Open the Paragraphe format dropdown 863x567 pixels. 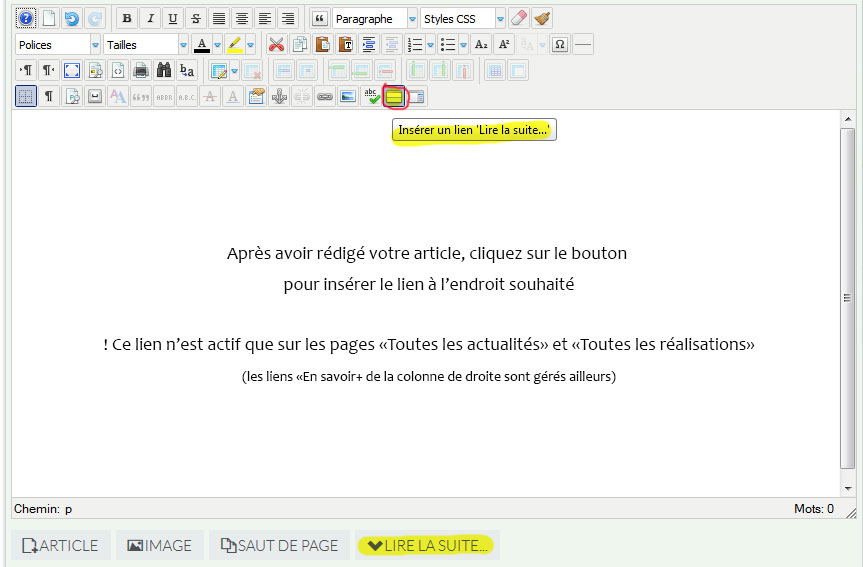pyautogui.click(x=412, y=19)
